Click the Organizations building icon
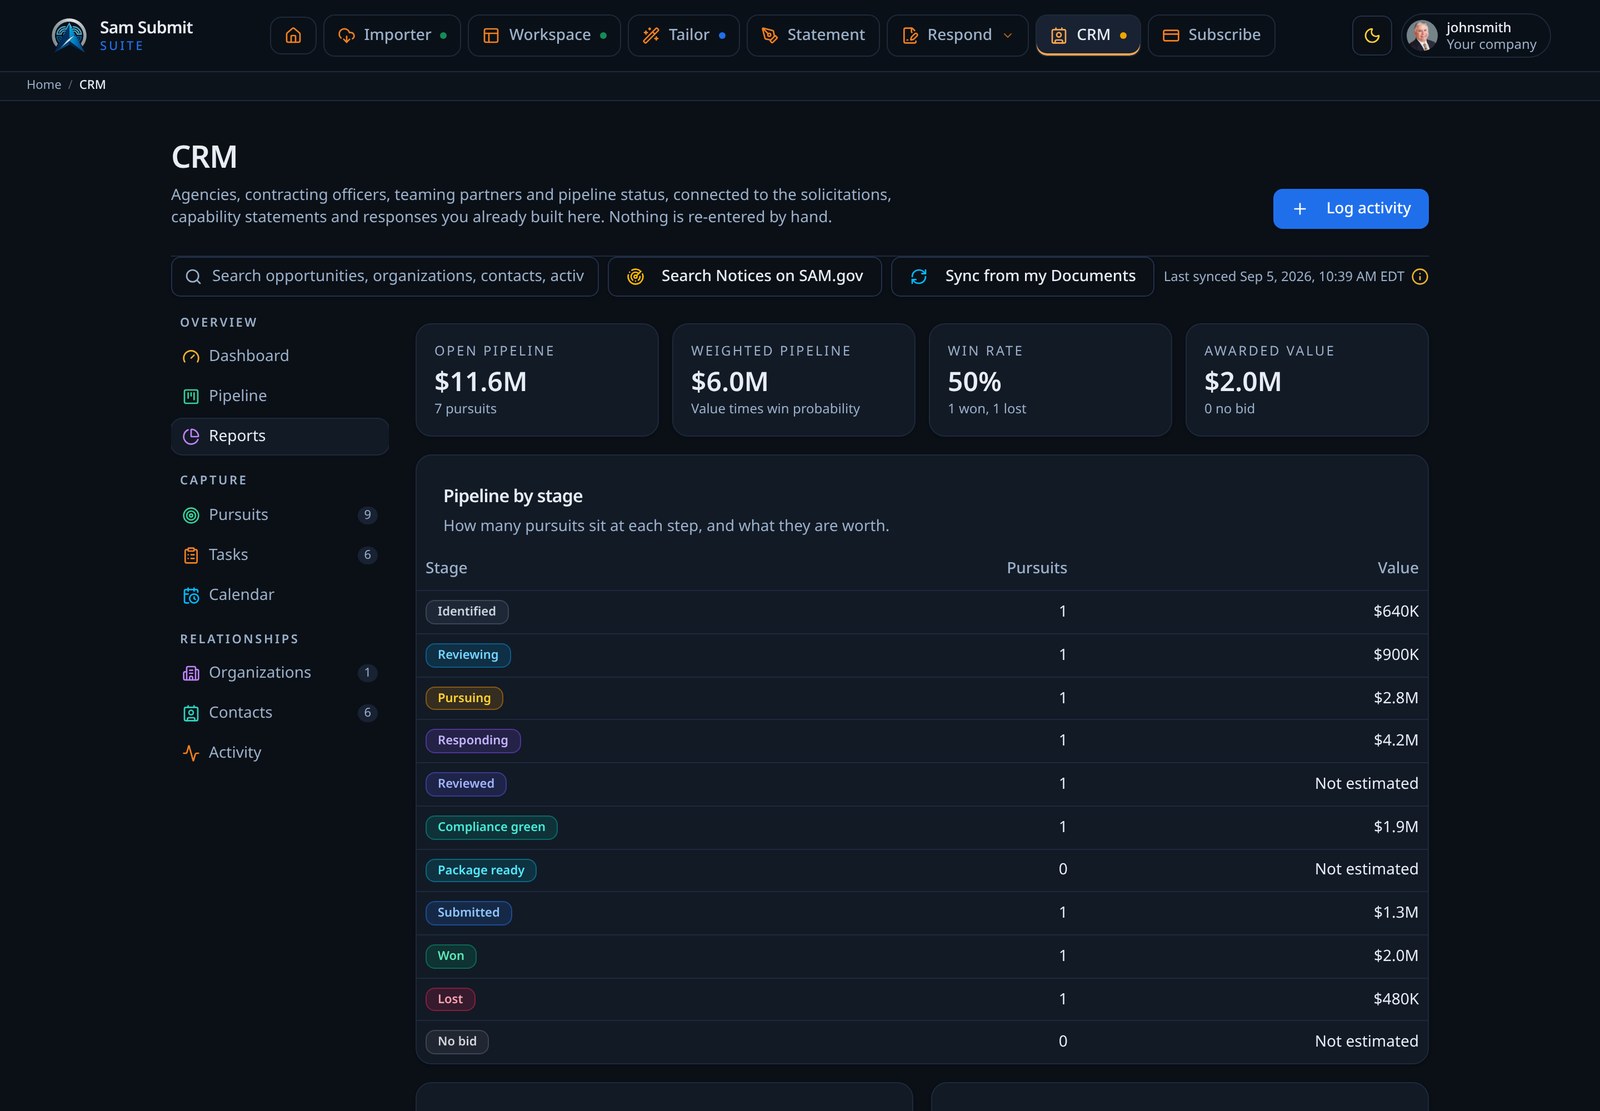The height and width of the screenshot is (1111, 1600). coord(191,673)
